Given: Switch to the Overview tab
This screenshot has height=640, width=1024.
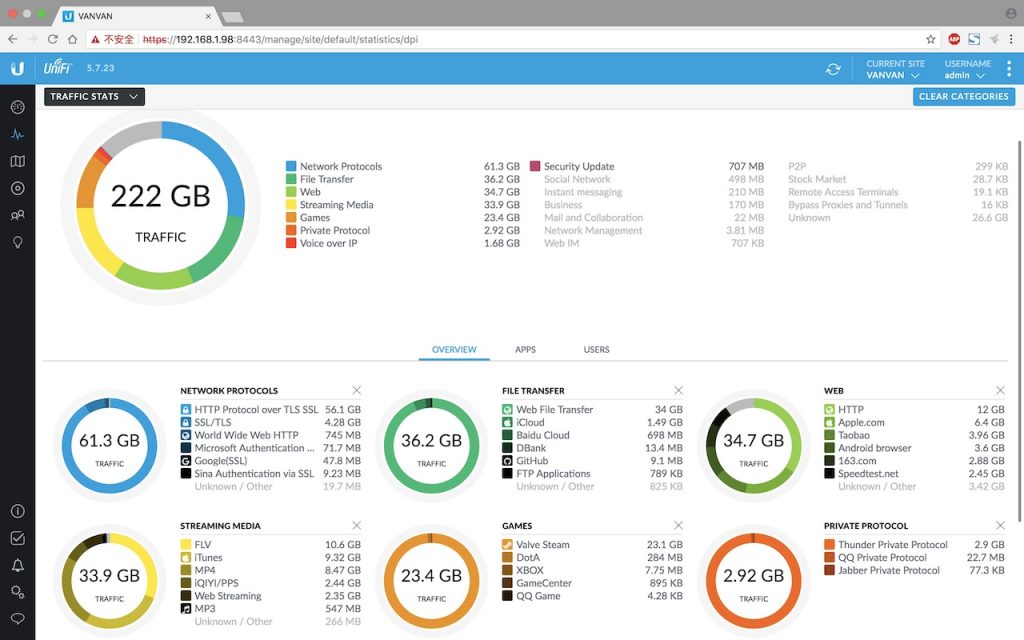Looking at the screenshot, I should click(x=454, y=349).
